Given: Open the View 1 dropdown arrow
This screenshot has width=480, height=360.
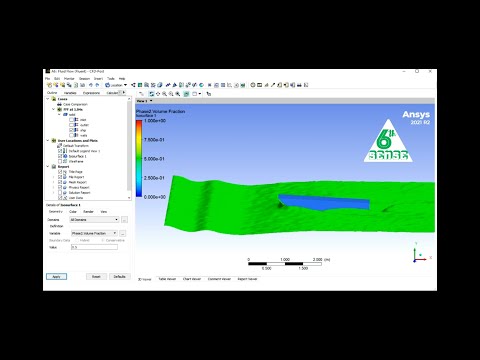Looking at the screenshot, I should pyautogui.click(x=151, y=101).
